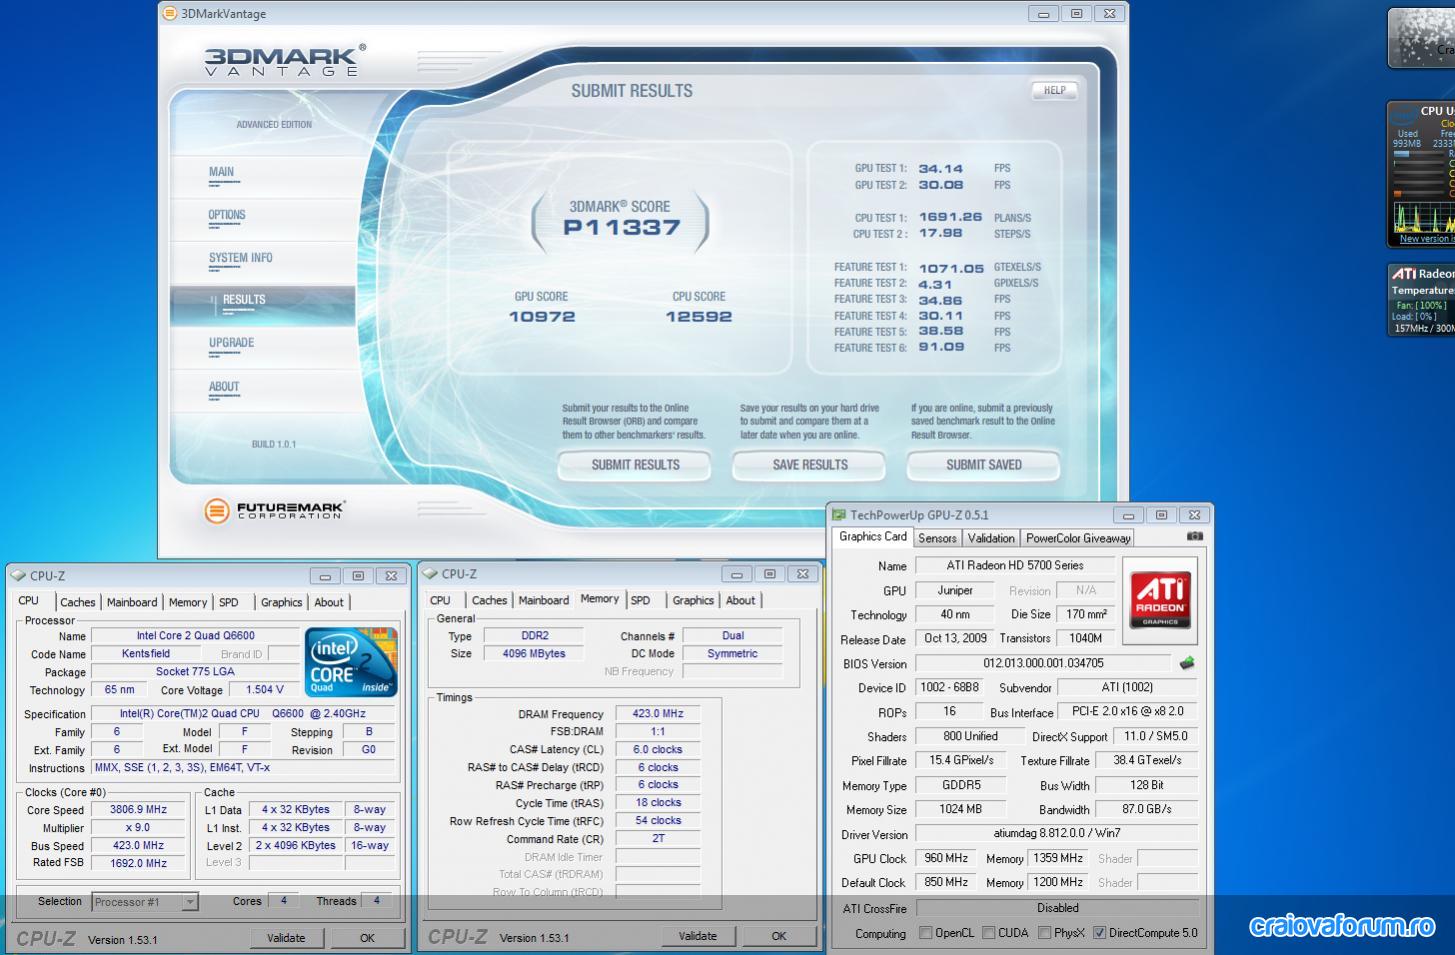Click the Core Speed 3806.9 MHz field

coord(139,810)
